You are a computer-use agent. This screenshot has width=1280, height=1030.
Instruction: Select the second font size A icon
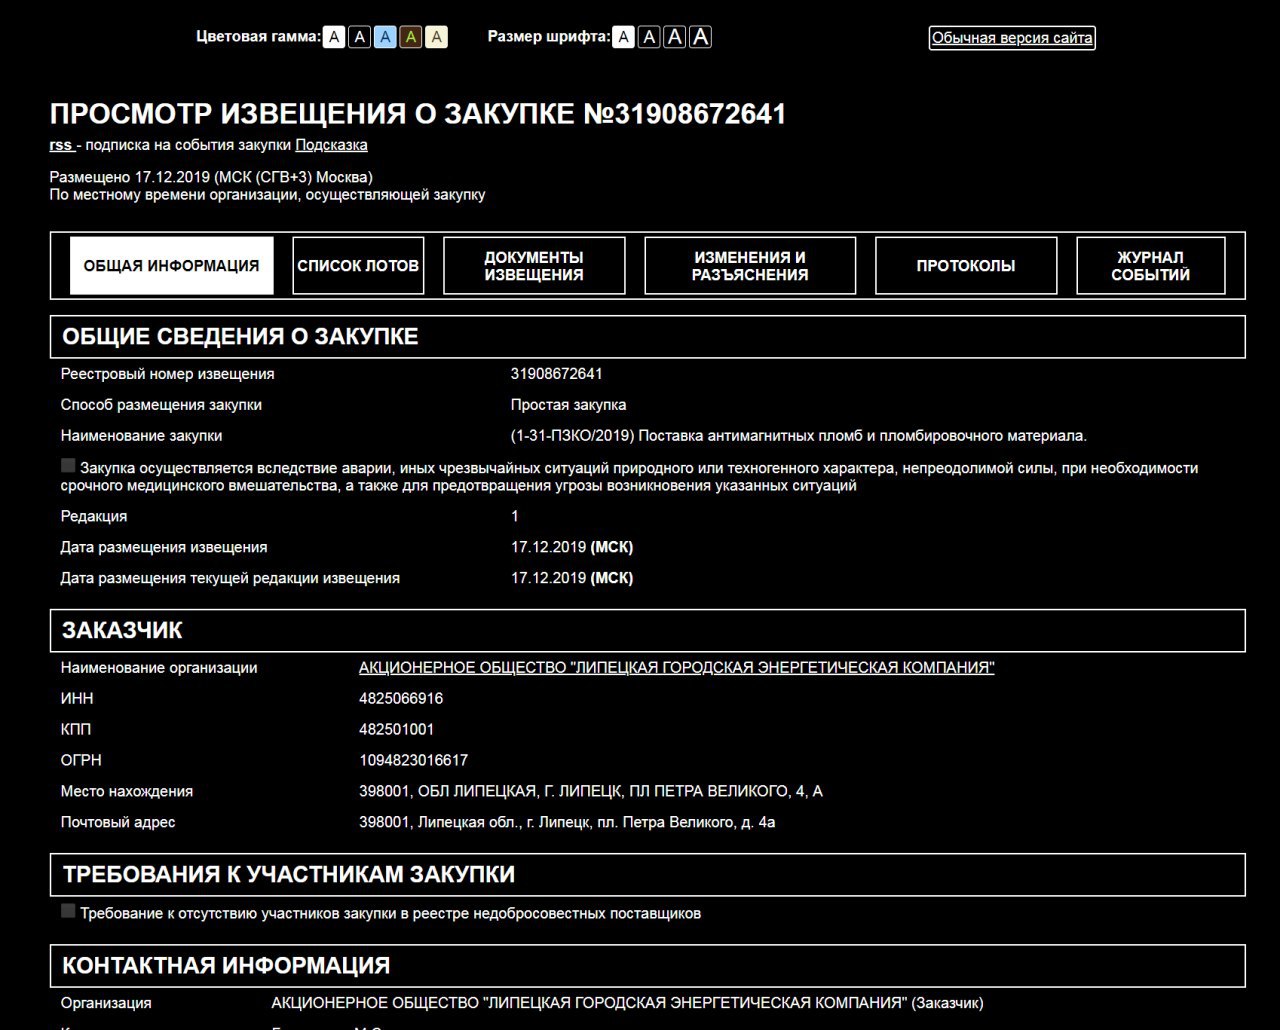click(x=650, y=38)
